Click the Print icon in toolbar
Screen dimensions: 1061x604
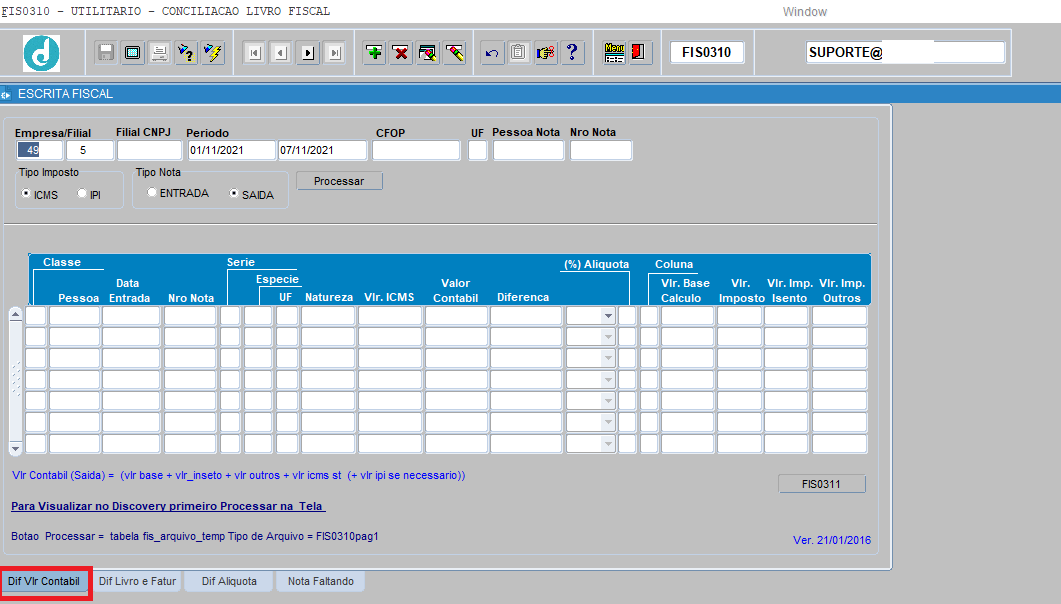tap(159, 53)
